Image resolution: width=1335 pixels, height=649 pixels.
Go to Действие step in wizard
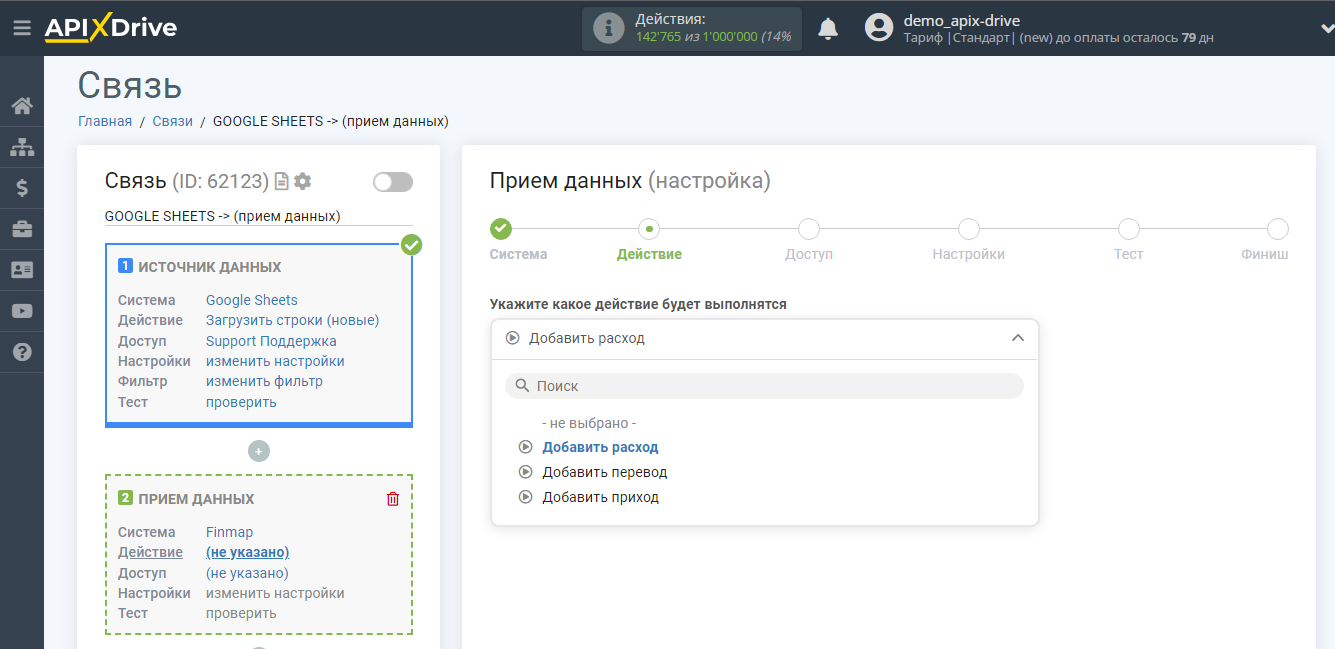(649, 229)
